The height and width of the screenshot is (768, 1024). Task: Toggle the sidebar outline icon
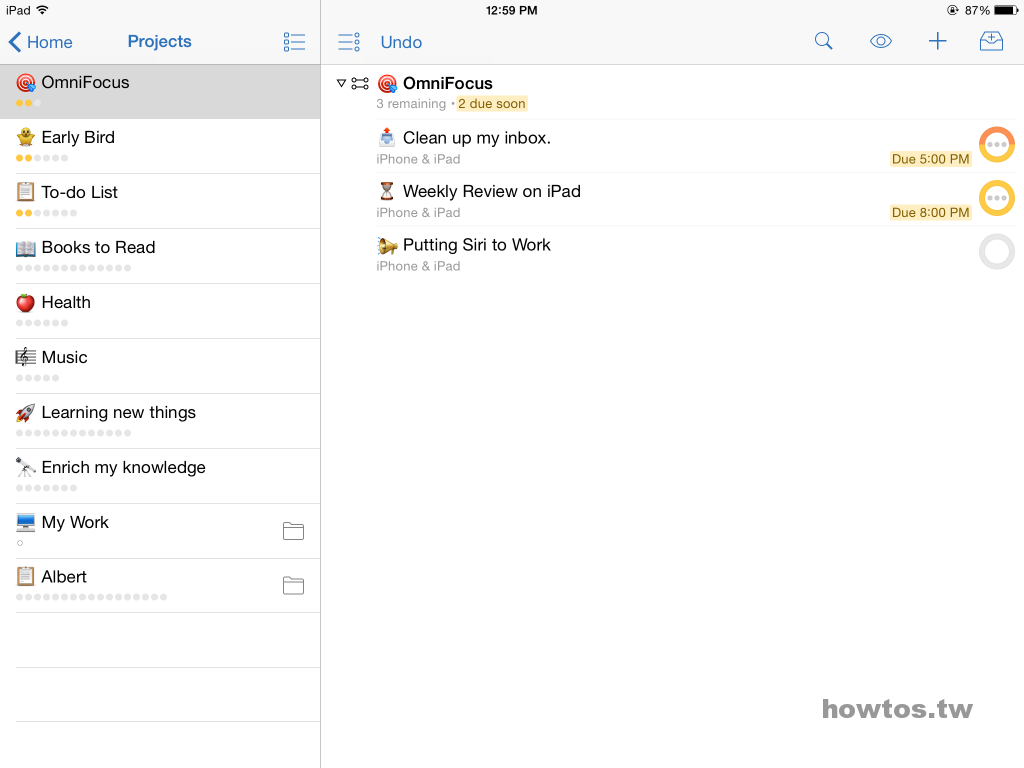point(349,42)
